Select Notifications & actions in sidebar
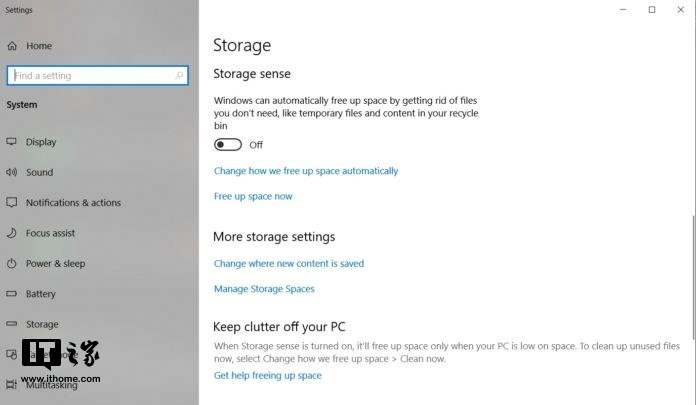696x405 pixels. click(73, 202)
